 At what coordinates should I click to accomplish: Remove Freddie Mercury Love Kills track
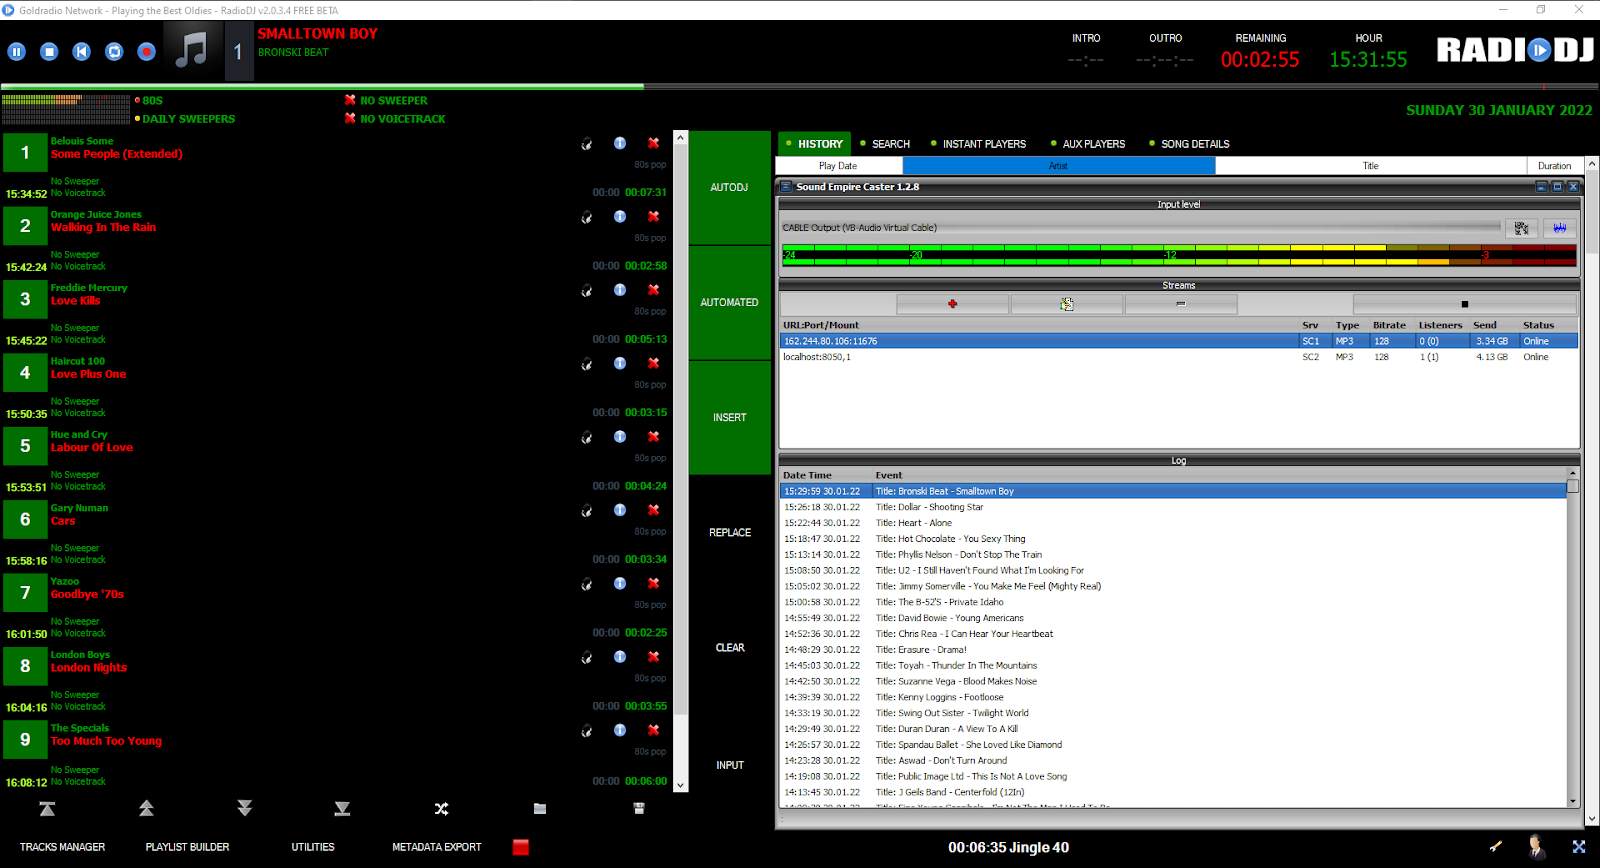(x=653, y=290)
